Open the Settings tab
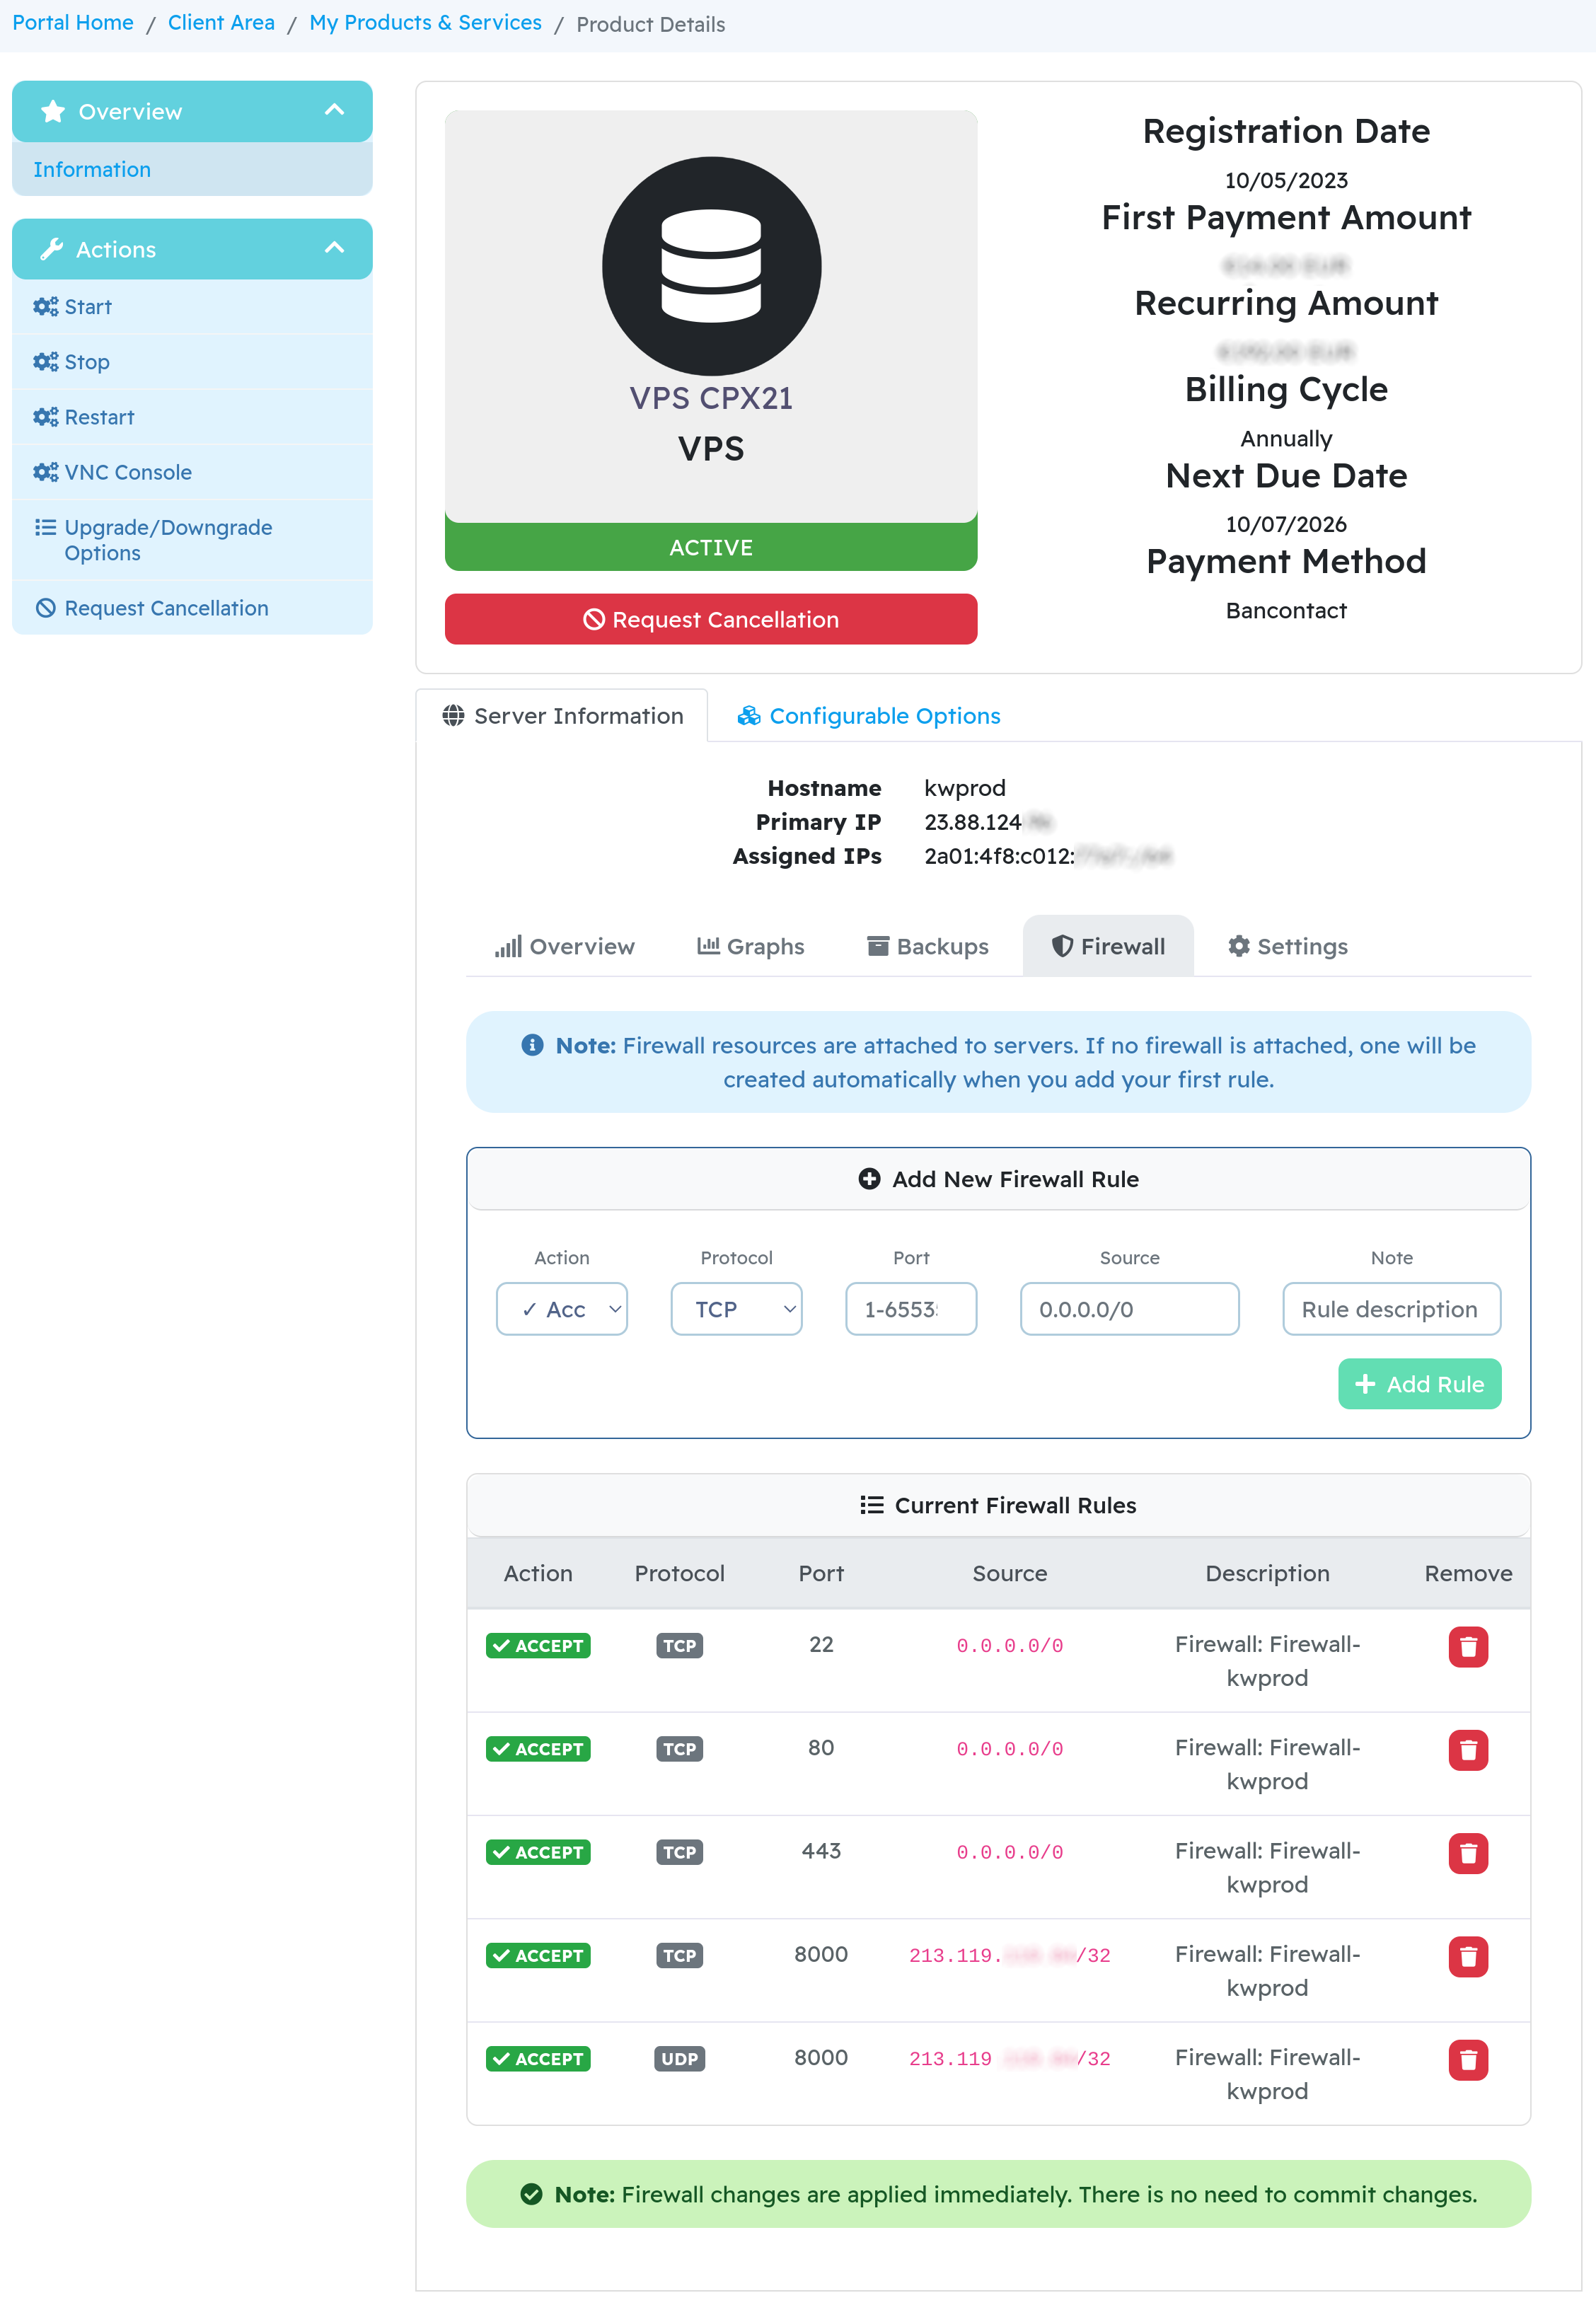 point(1287,946)
